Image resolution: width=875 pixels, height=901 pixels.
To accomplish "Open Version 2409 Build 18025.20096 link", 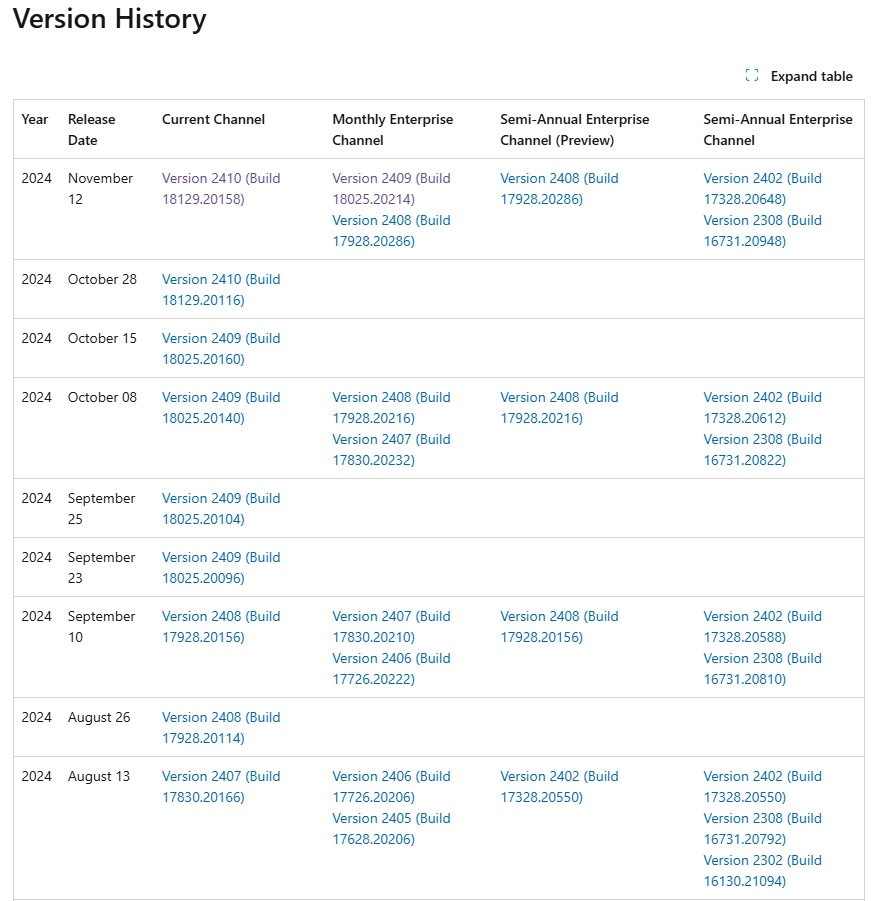I will [x=221, y=568].
